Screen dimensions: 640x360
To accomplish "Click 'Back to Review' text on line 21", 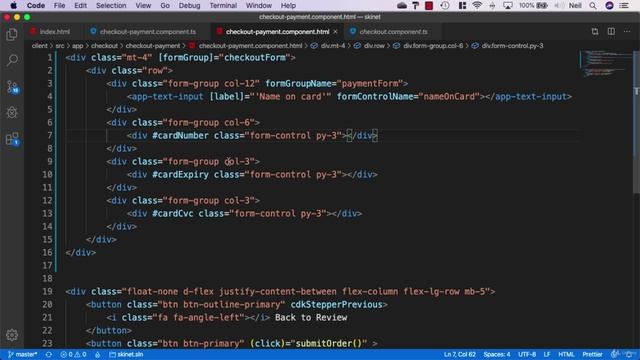I will [x=311, y=318].
